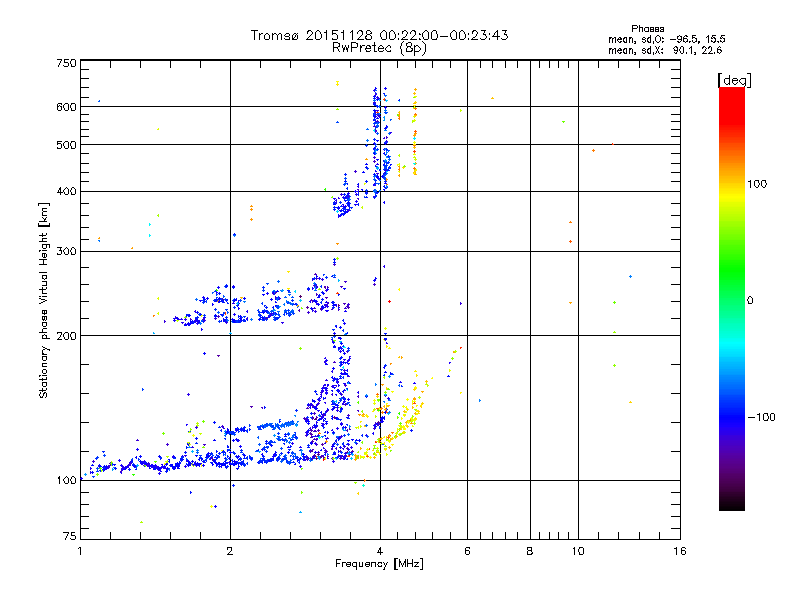Screen dimensions: 800x600
Task: Click the '16' x-axis tick label
Action: [x=680, y=551]
